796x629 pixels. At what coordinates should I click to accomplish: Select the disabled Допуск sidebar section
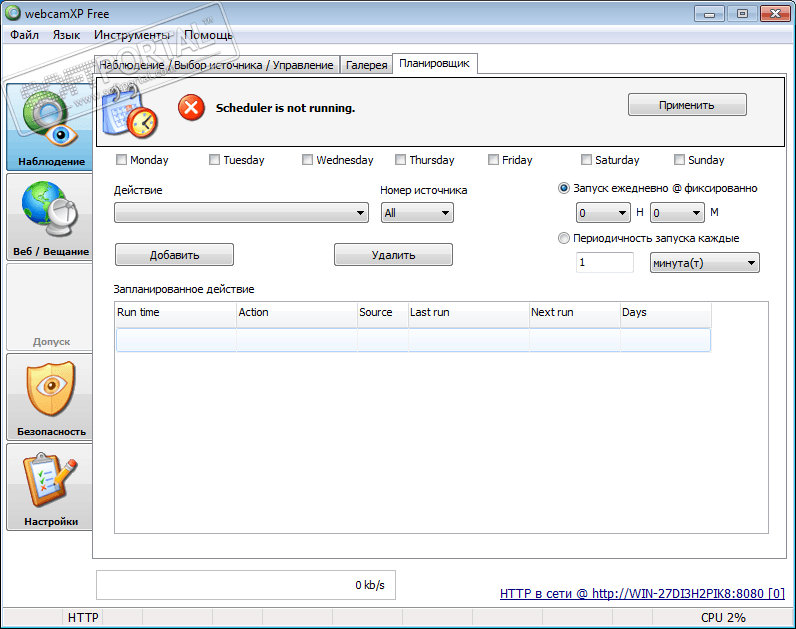pyautogui.click(x=50, y=307)
